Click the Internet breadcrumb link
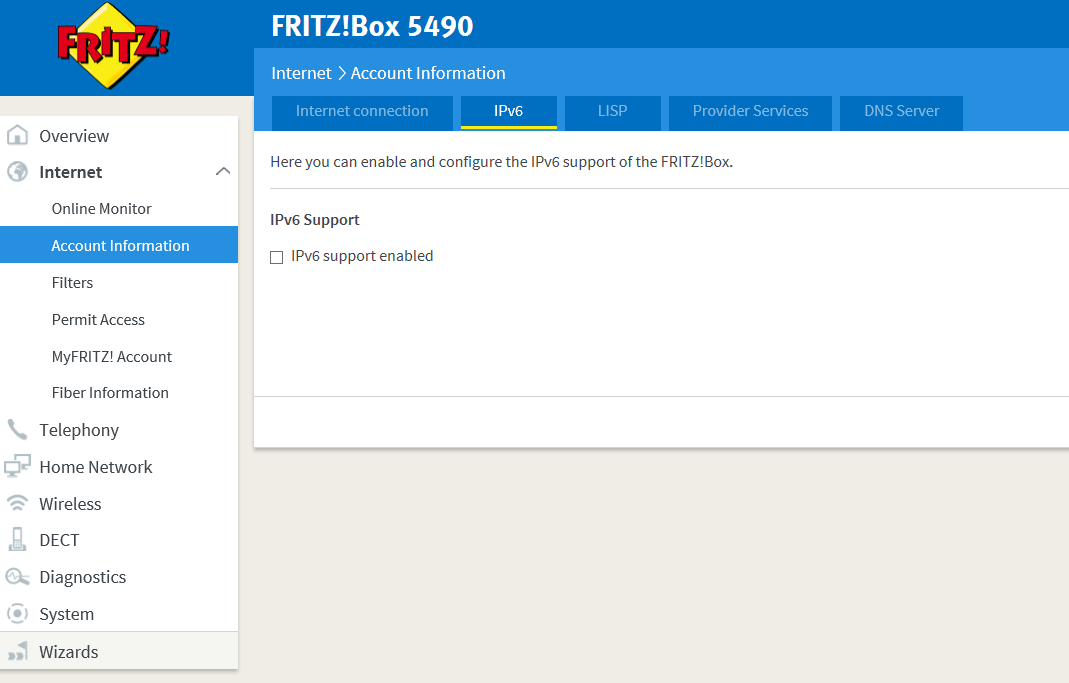This screenshot has height=683, width=1069. [301, 73]
